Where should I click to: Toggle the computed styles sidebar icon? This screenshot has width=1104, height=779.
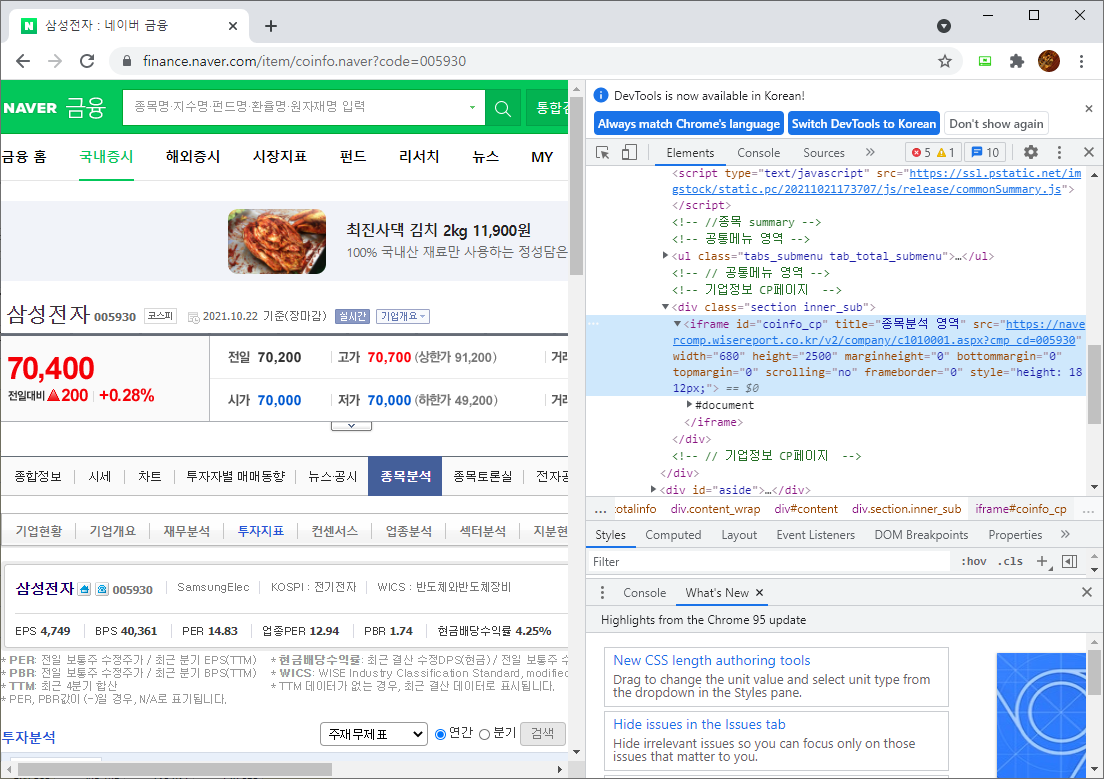(x=1070, y=561)
